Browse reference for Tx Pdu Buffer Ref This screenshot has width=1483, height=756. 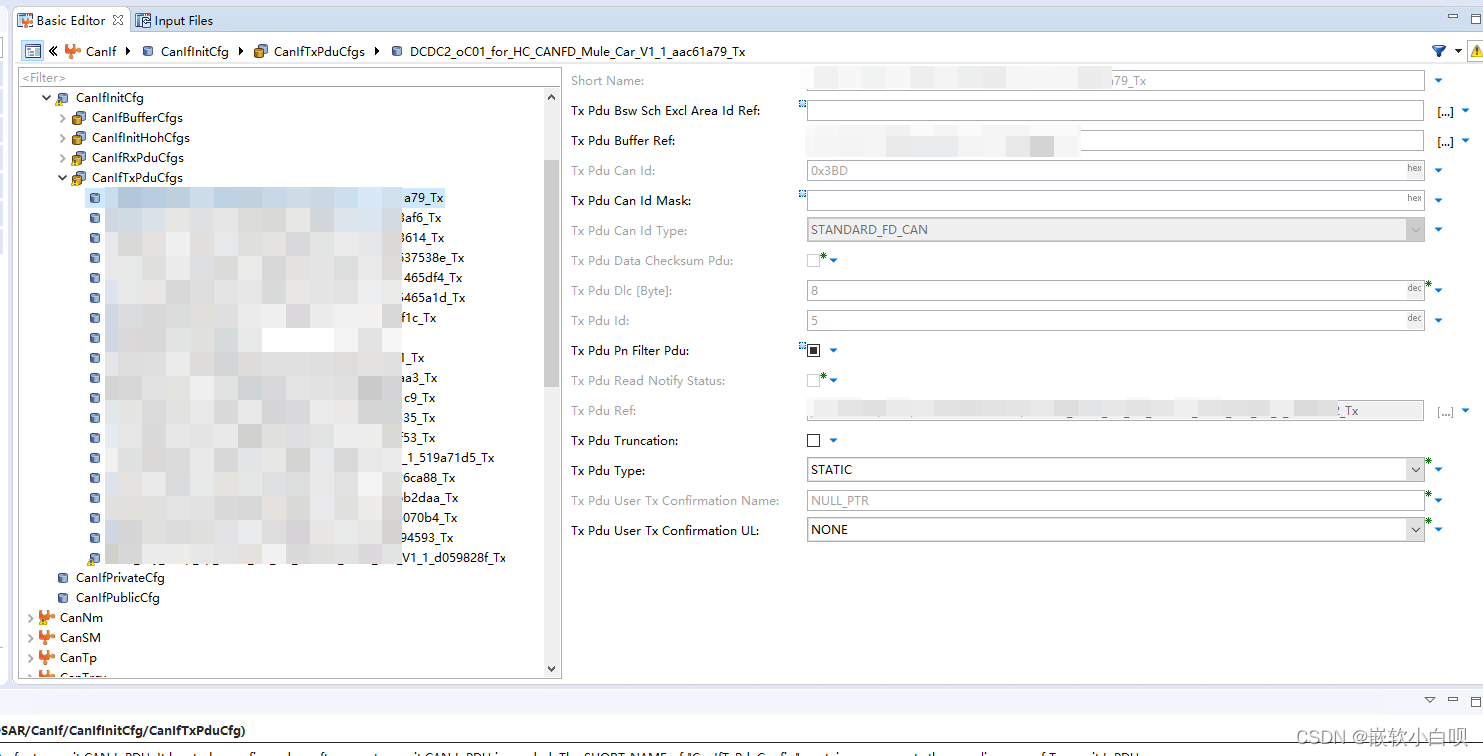coord(1444,142)
